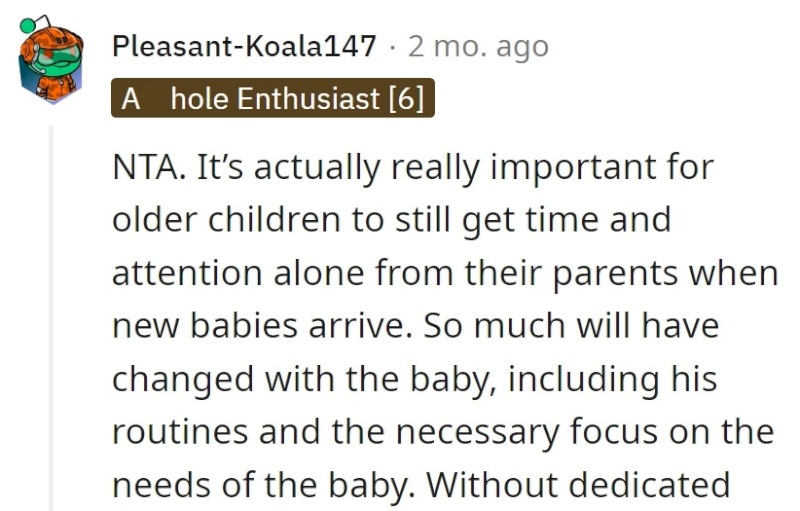This screenshot has width=800, height=511.
Task: Click the words 'Without dedicated' in the last line
Action: click(578, 484)
